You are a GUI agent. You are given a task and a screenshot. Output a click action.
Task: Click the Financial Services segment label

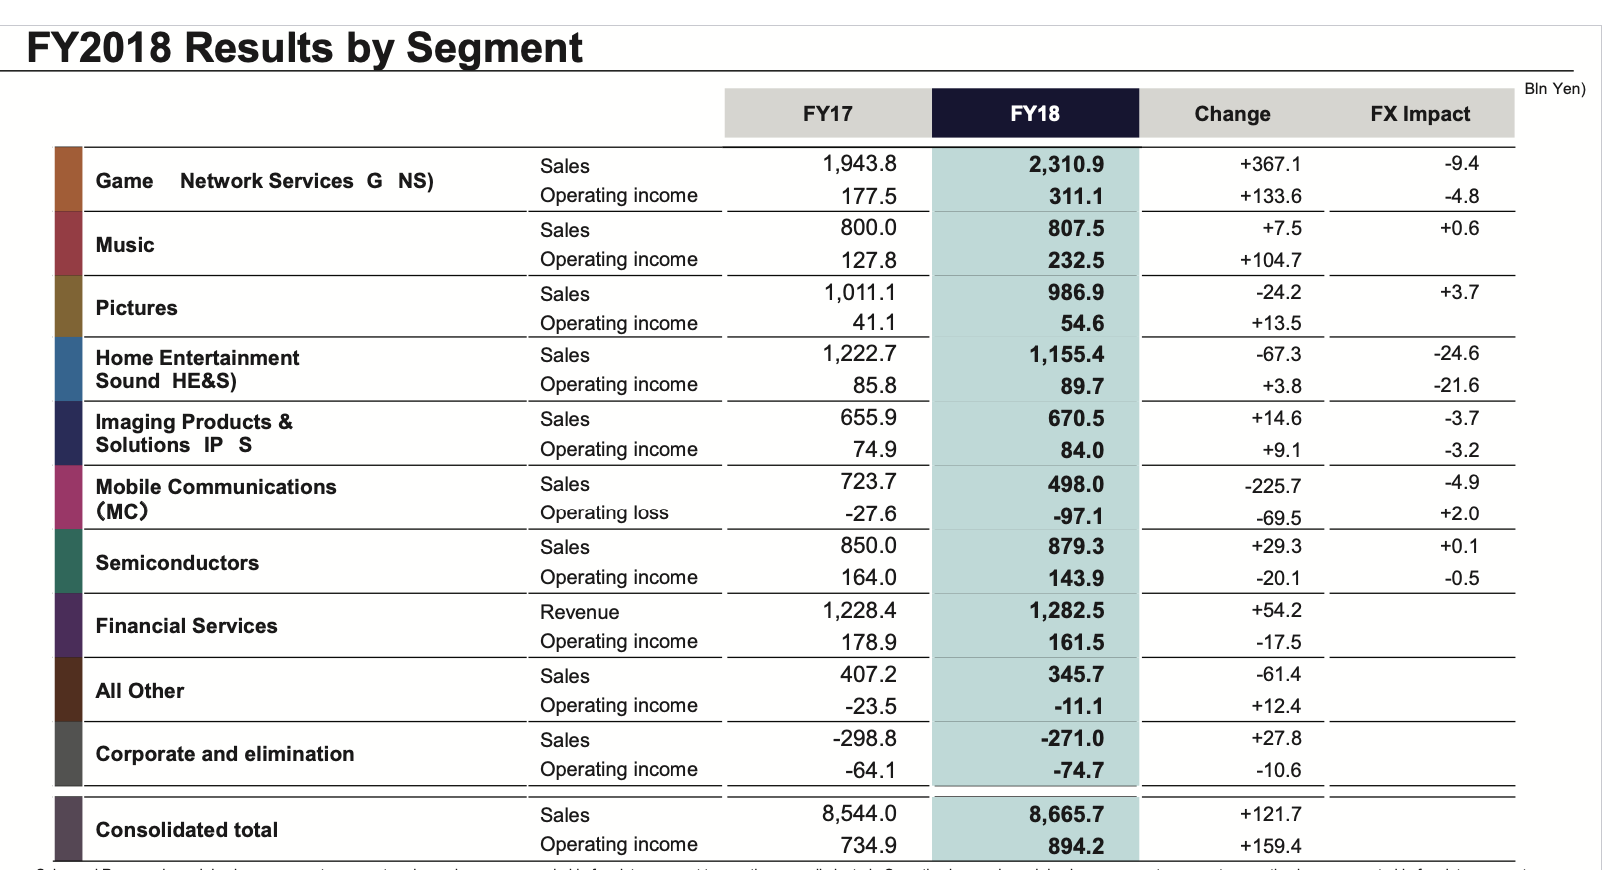point(187,626)
